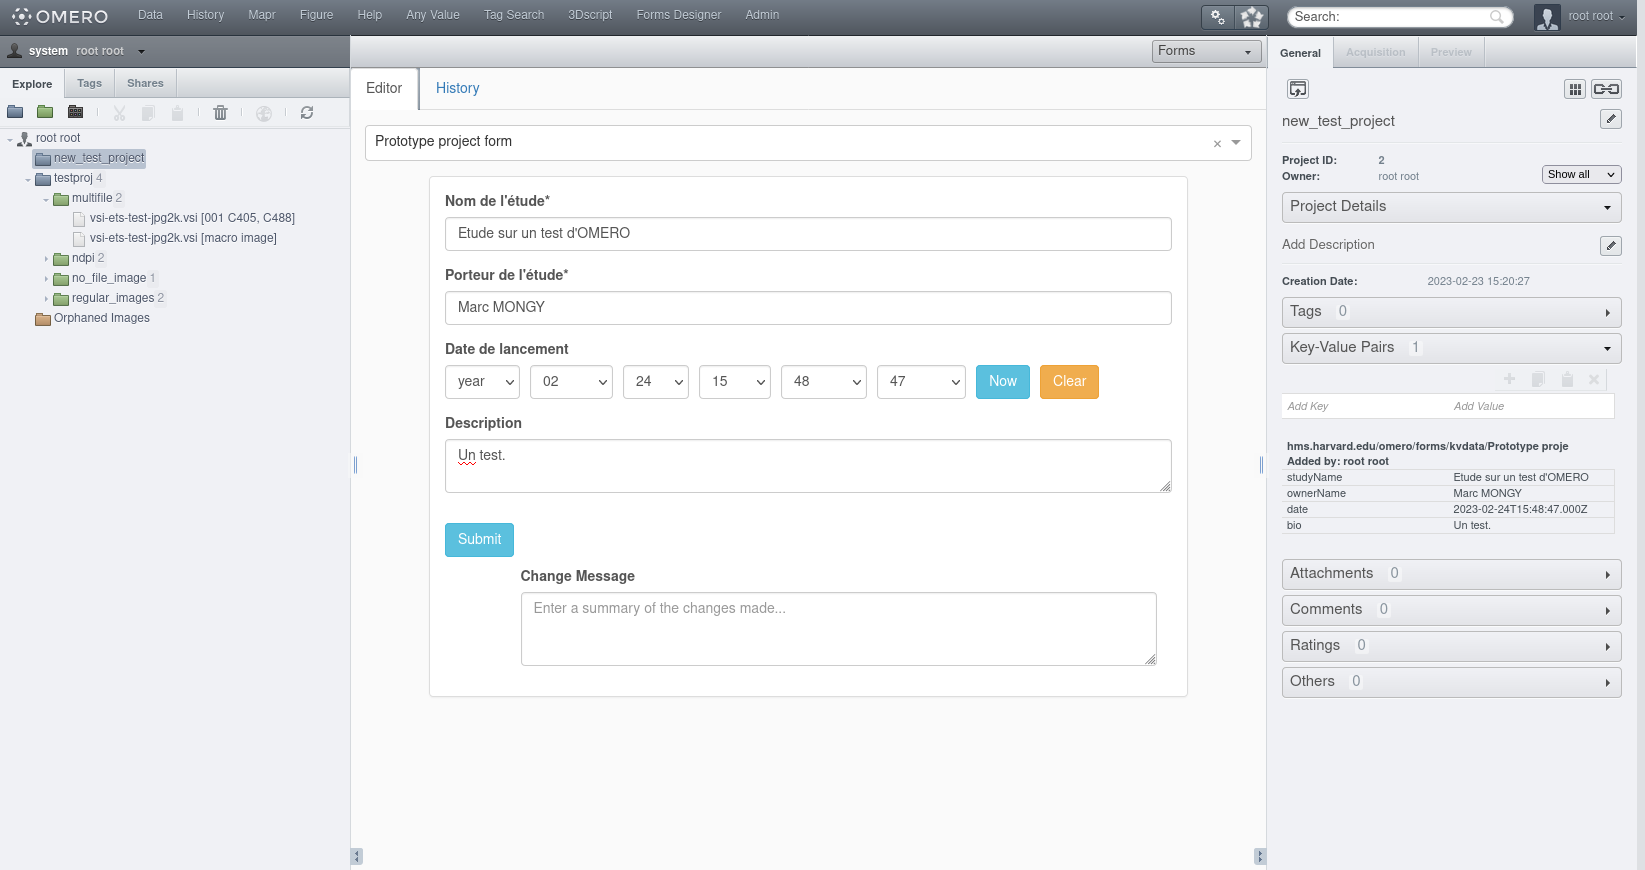Expand the Attachments section

1451,574
